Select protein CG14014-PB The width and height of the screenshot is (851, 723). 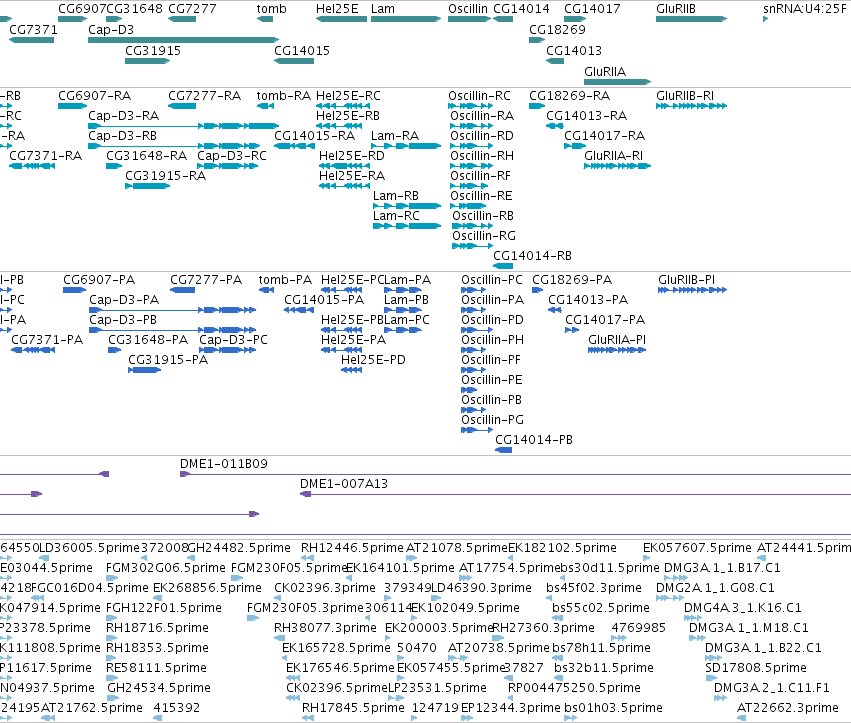click(x=504, y=451)
